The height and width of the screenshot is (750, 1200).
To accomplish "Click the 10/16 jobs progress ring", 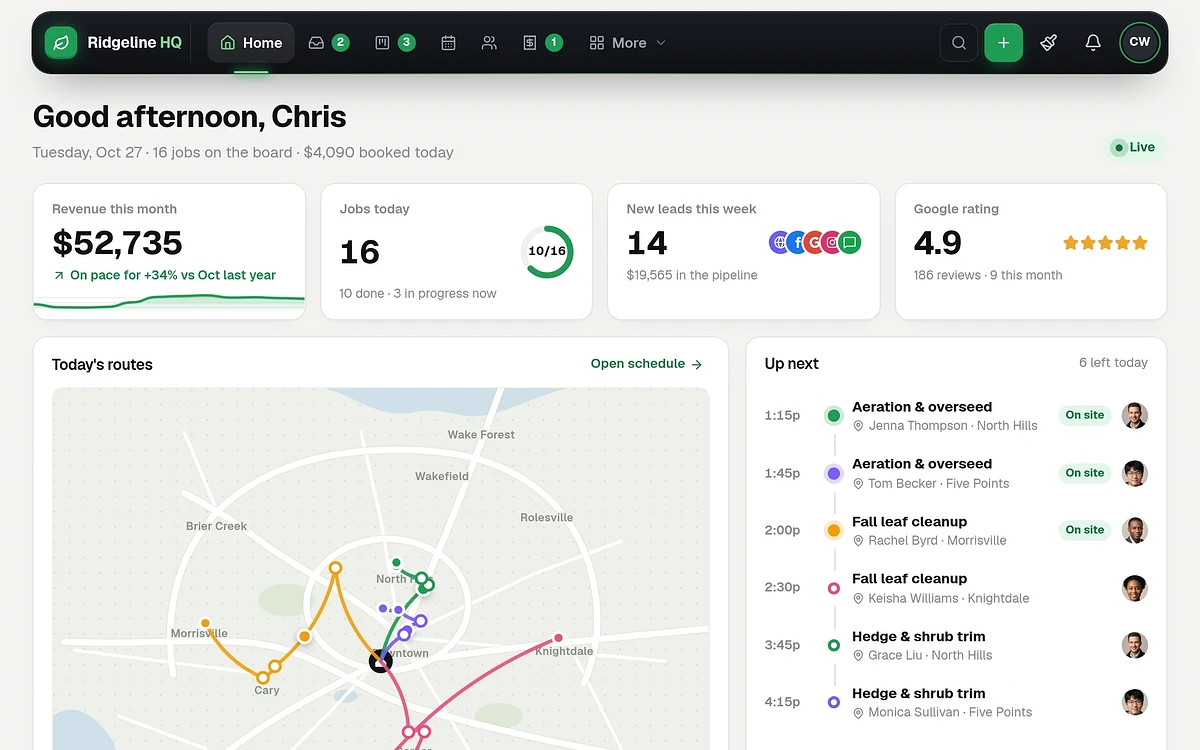I will [547, 252].
